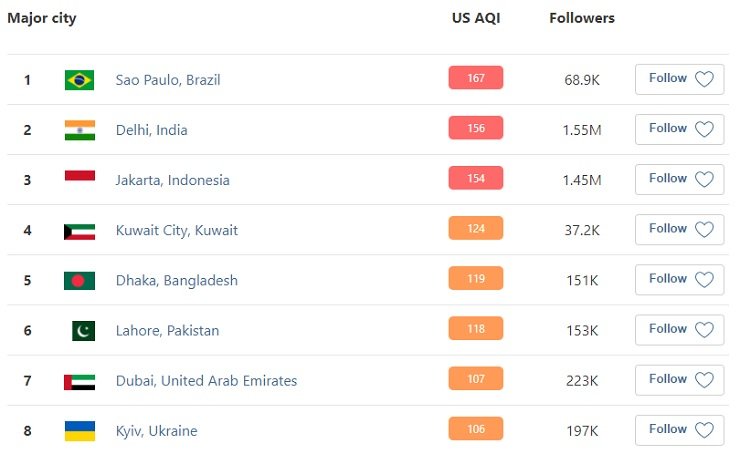Click the Indonesia flag icon
Viewport: 740px width, 454px height.
79,178
